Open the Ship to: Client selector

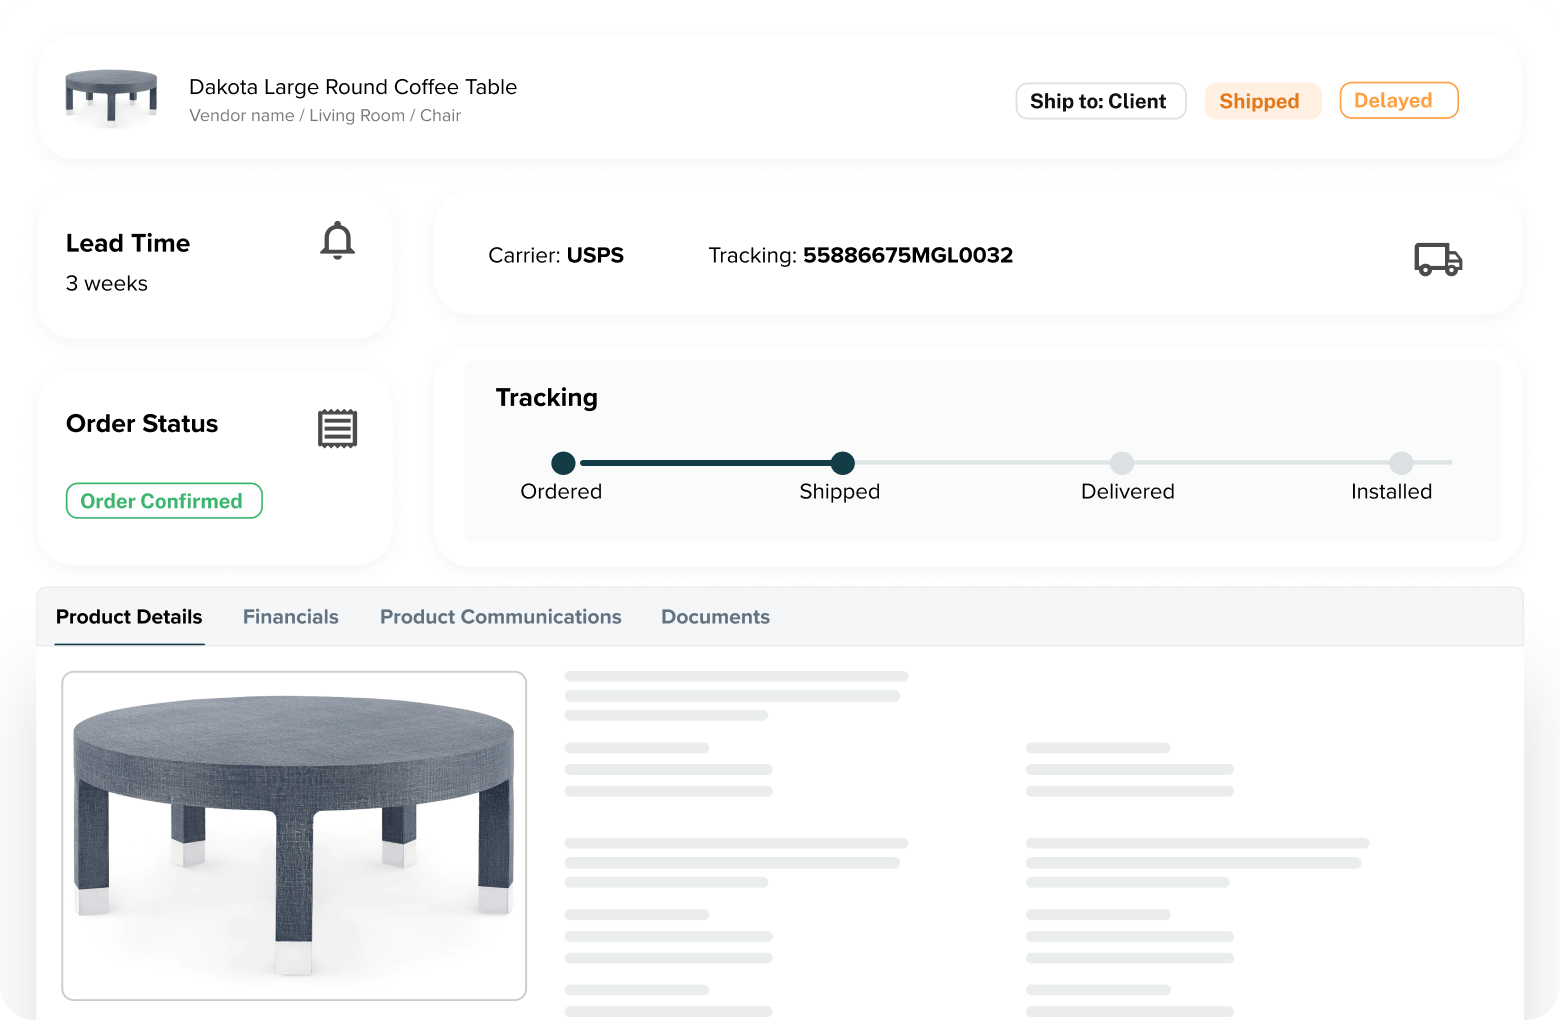point(1099,100)
